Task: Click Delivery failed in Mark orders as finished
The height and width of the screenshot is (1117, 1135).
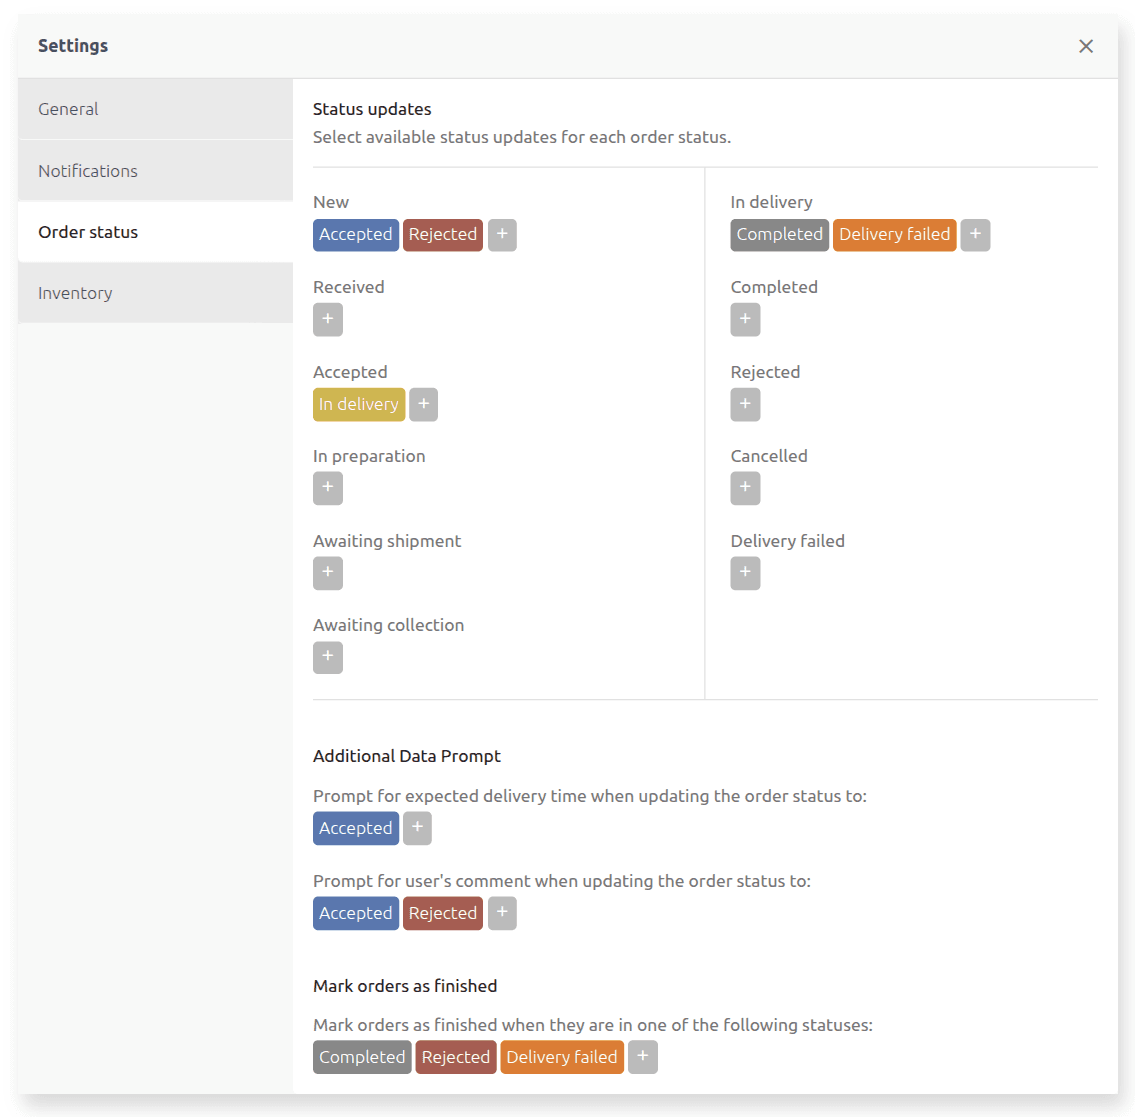Action: click(x=561, y=1056)
